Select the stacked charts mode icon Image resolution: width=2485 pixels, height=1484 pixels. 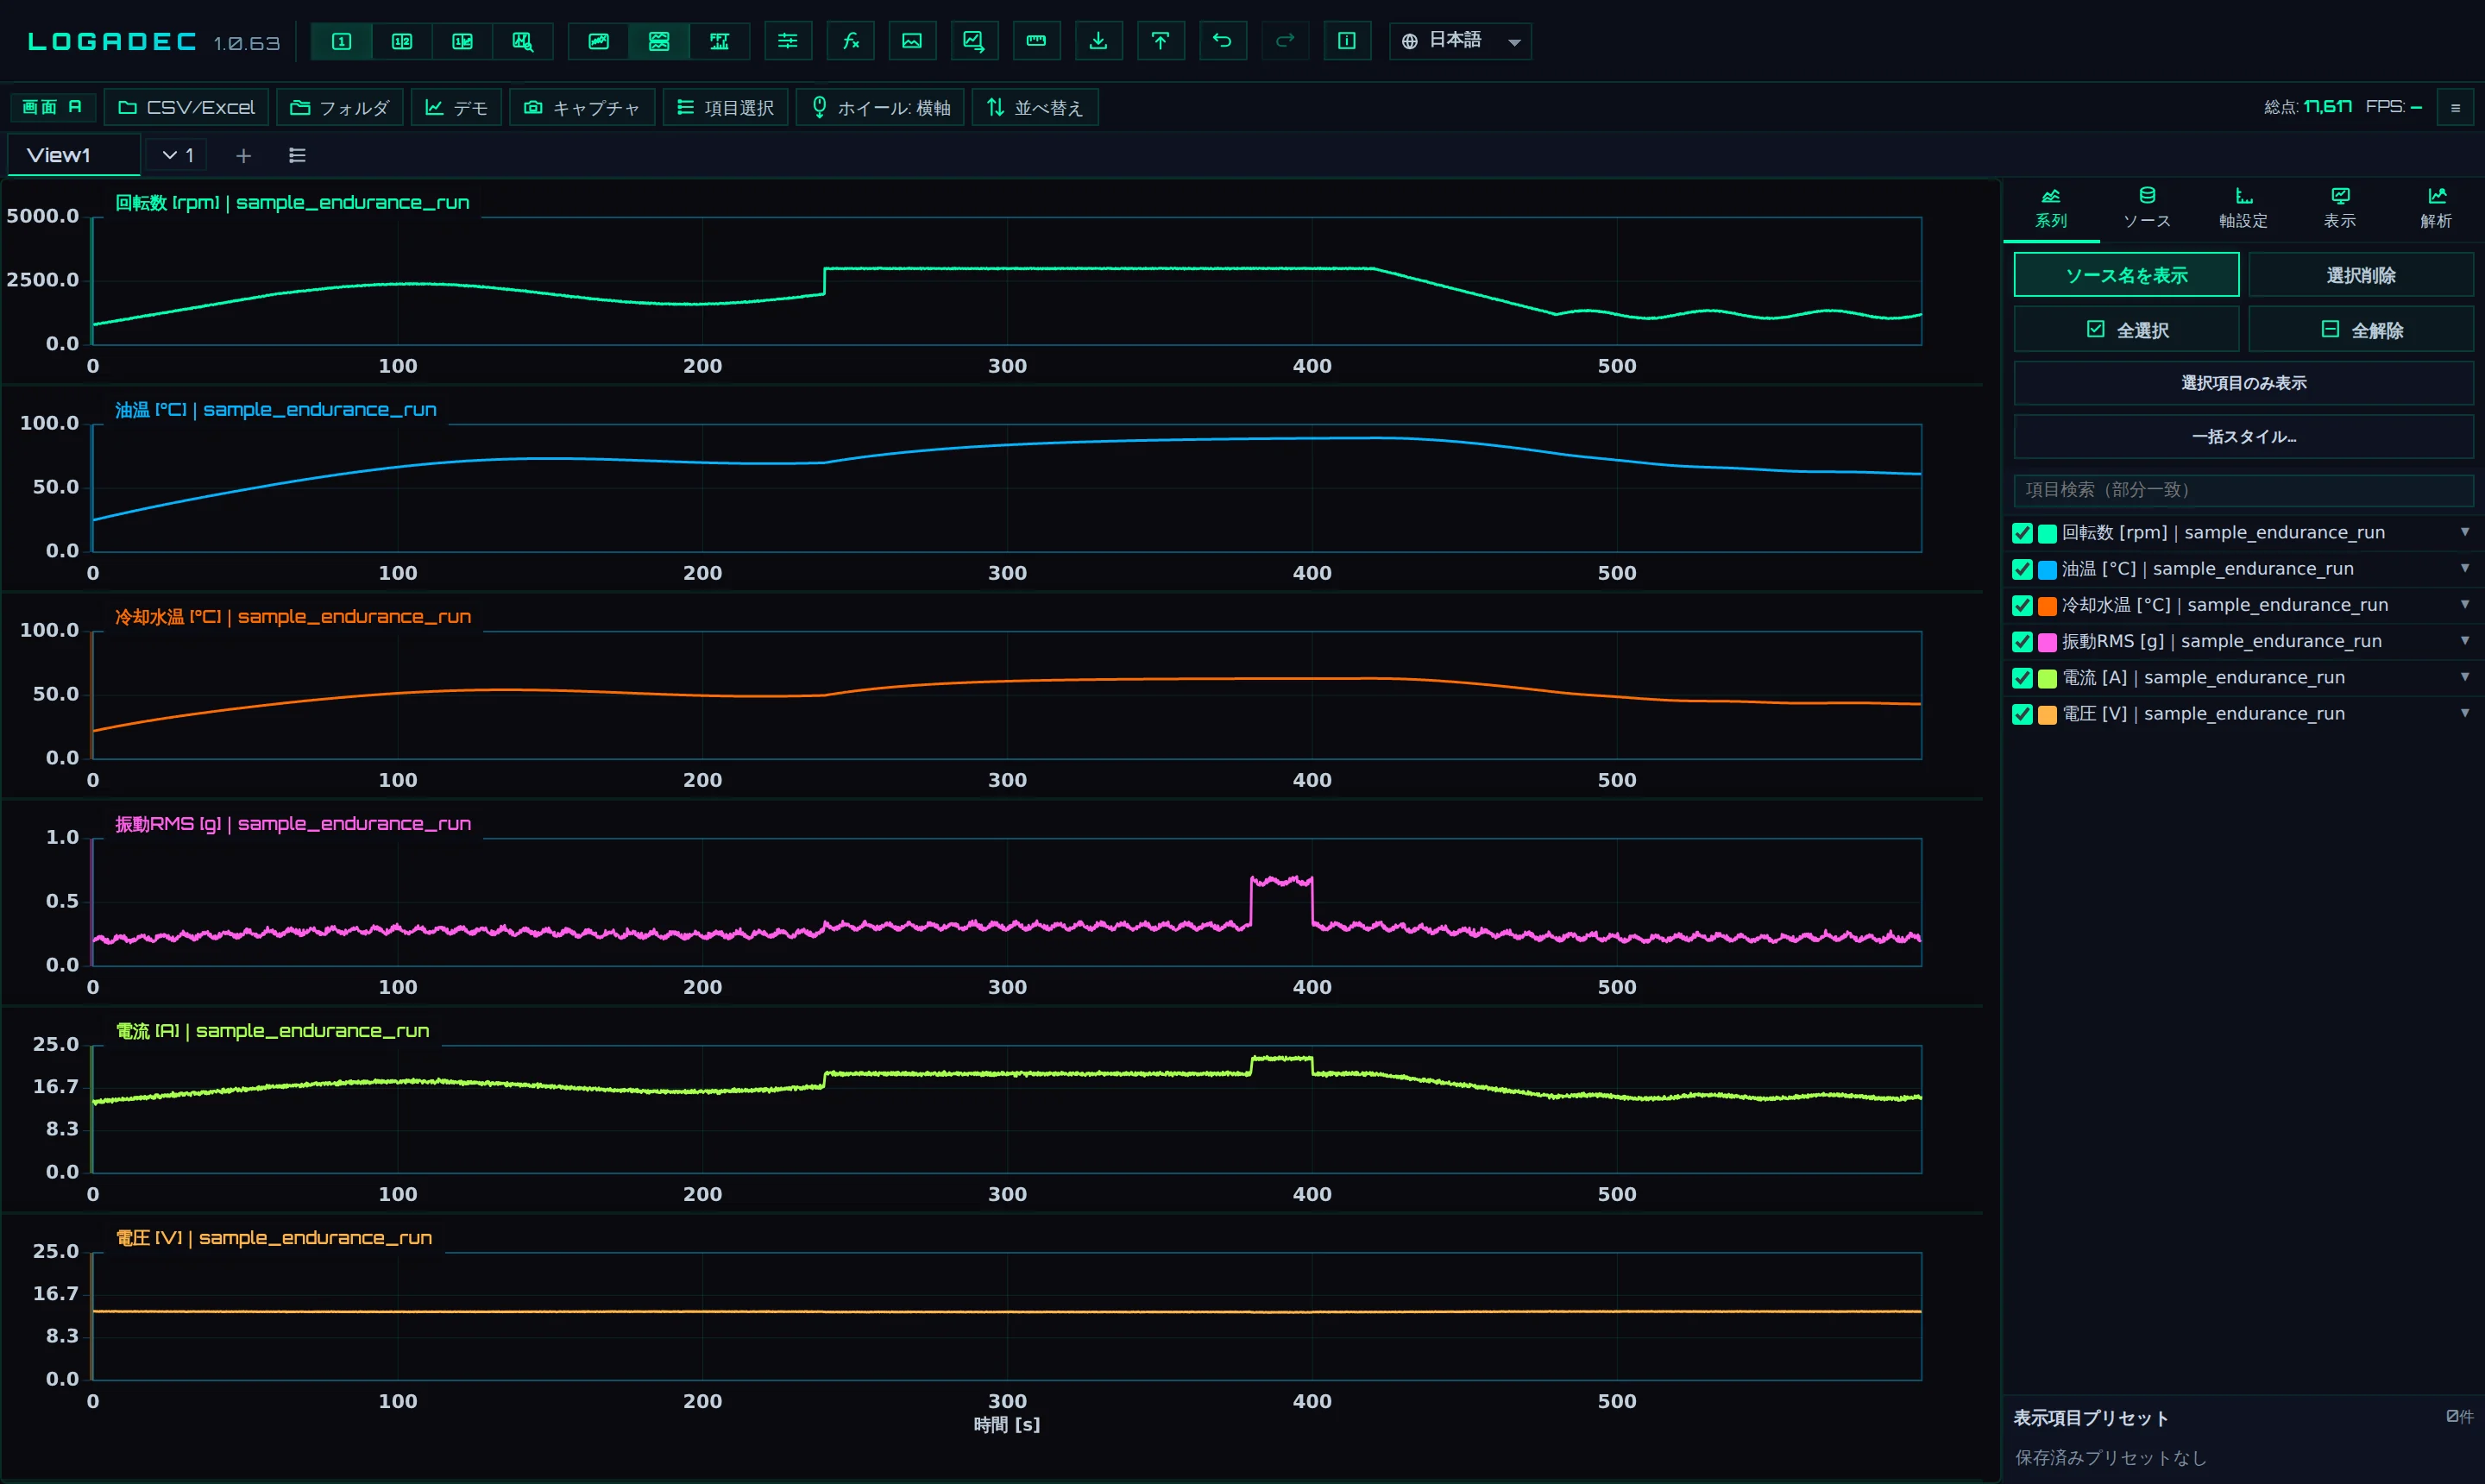click(x=659, y=41)
